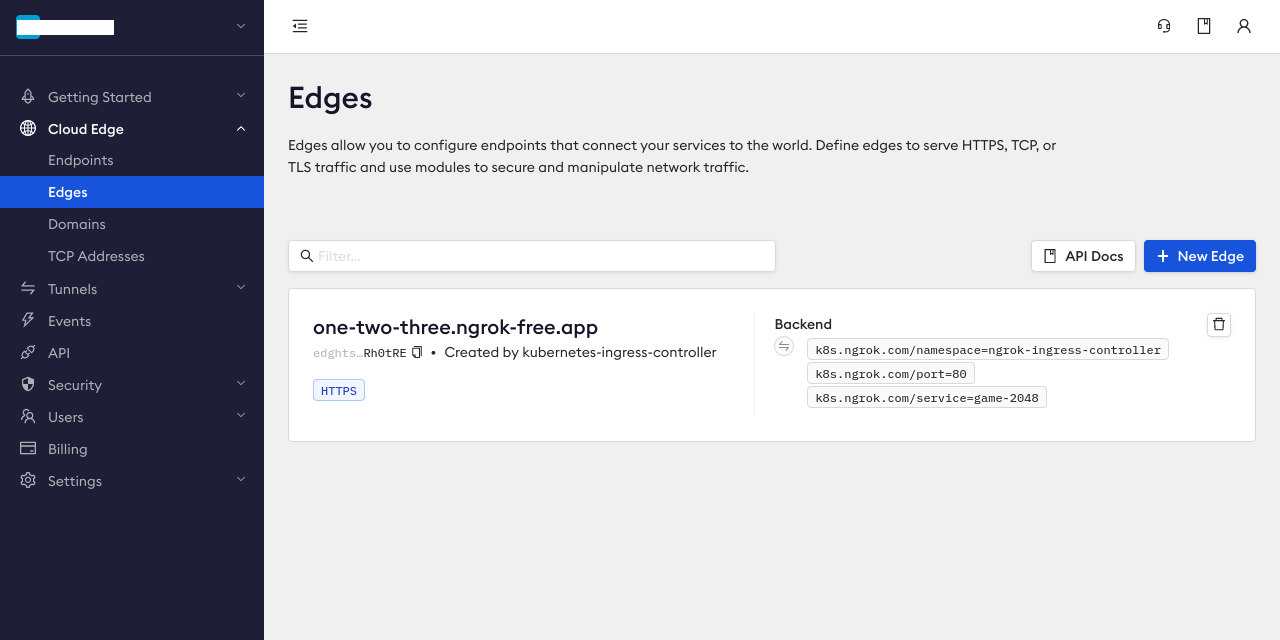Click the Getting Started rocket icon
The height and width of the screenshot is (640, 1280).
click(x=28, y=97)
